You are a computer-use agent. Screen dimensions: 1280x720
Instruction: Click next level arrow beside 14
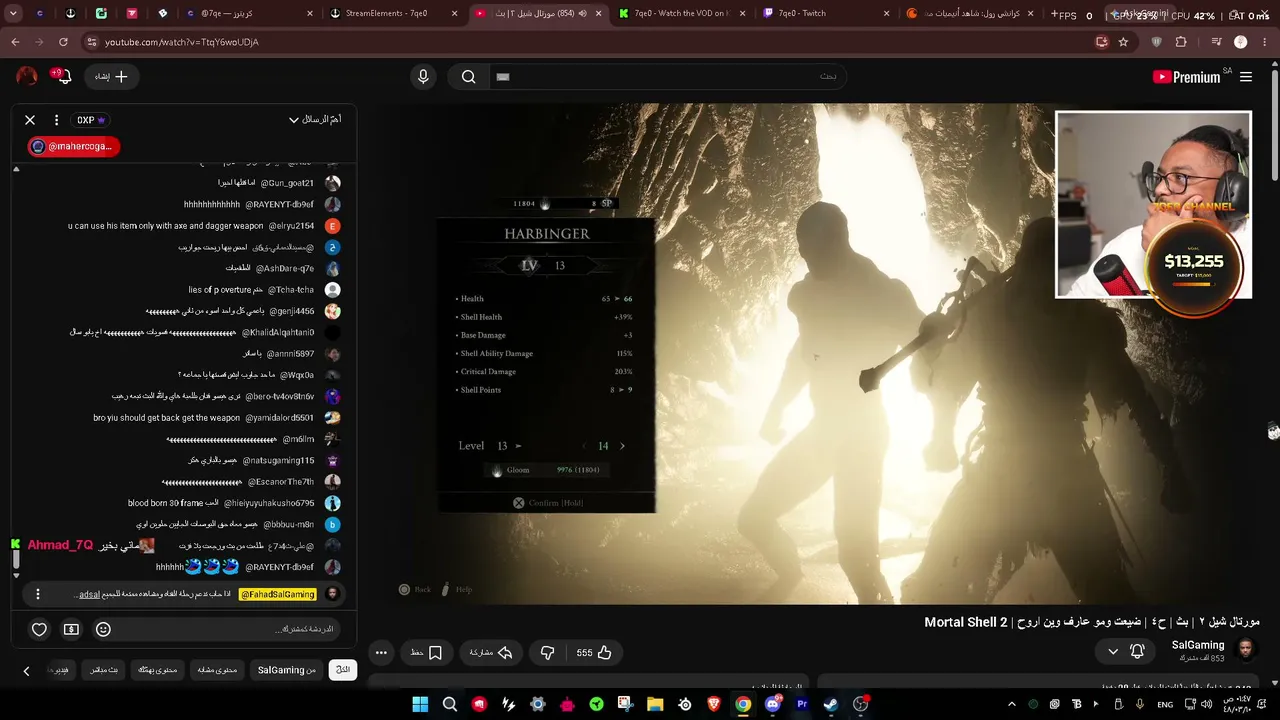pos(622,446)
